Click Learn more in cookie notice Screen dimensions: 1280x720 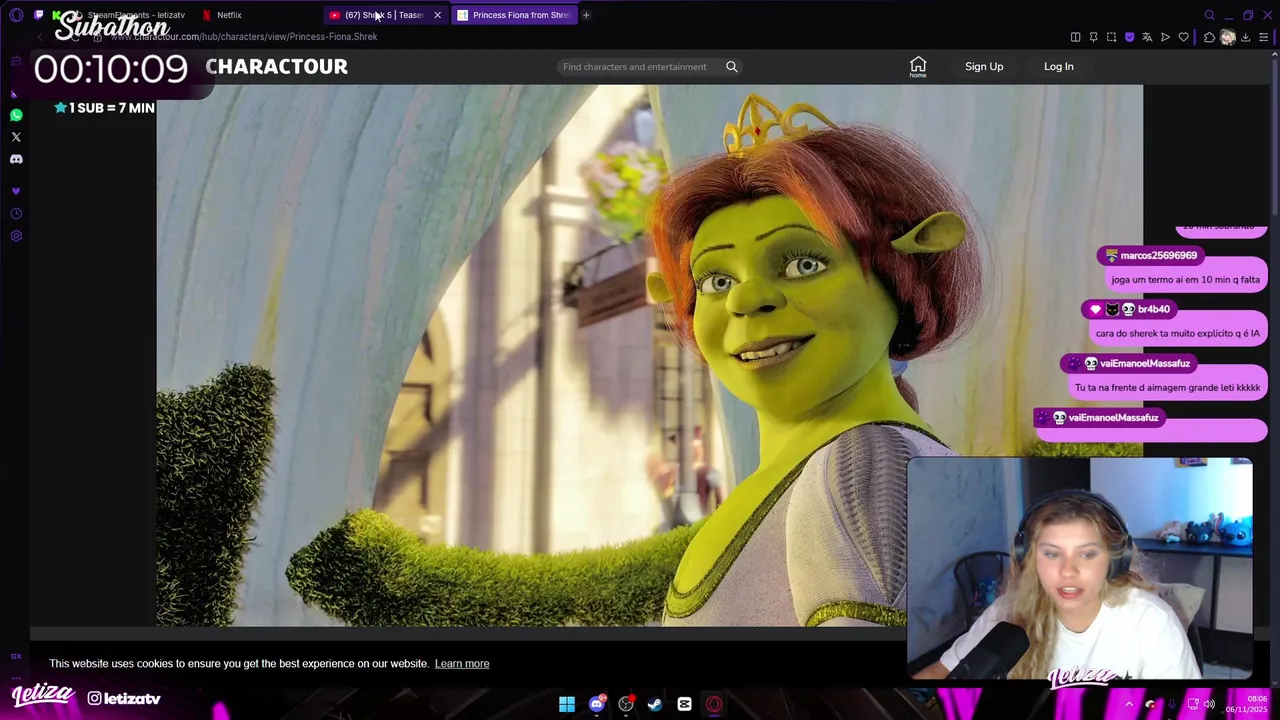tap(462, 664)
